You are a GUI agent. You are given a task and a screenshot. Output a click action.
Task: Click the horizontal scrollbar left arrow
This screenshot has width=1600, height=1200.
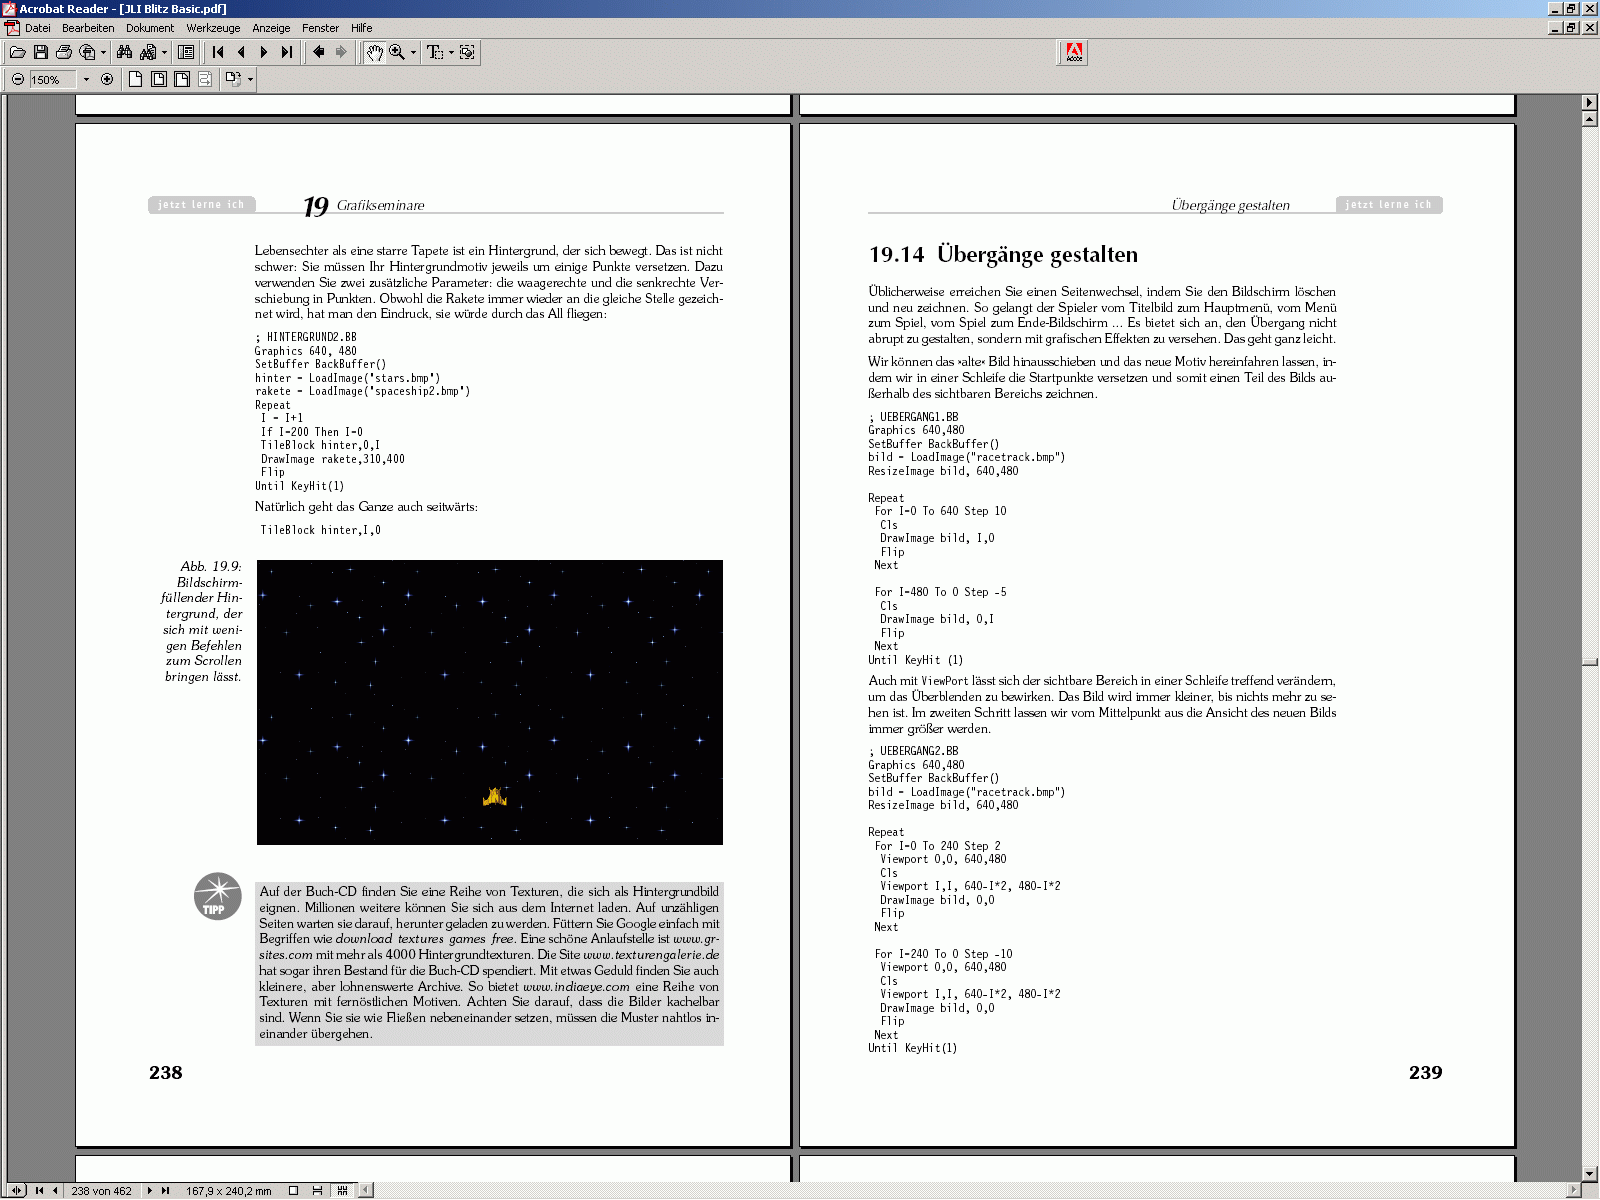click(367, 1190)
